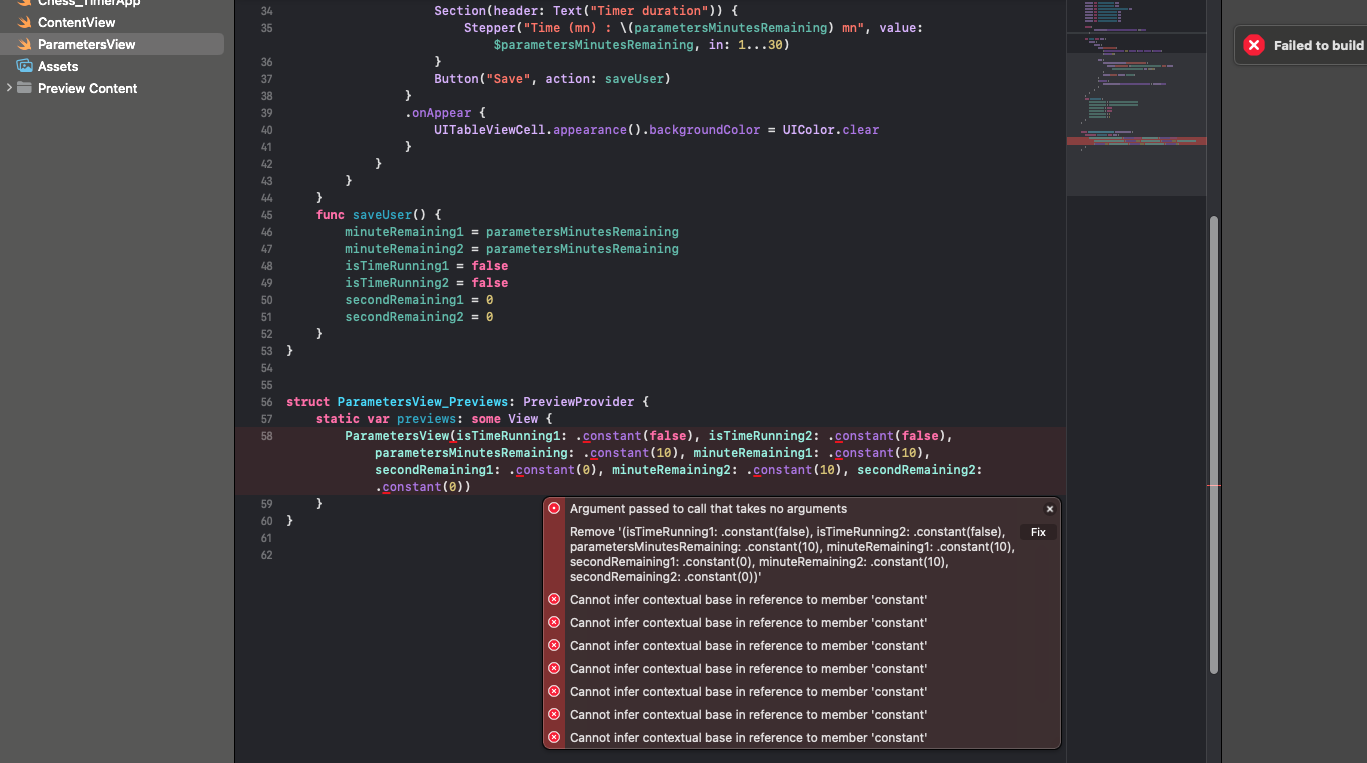Expand the Preview Content folder chevron
The image size is (1367, 763).
click(x=9, y=88)
